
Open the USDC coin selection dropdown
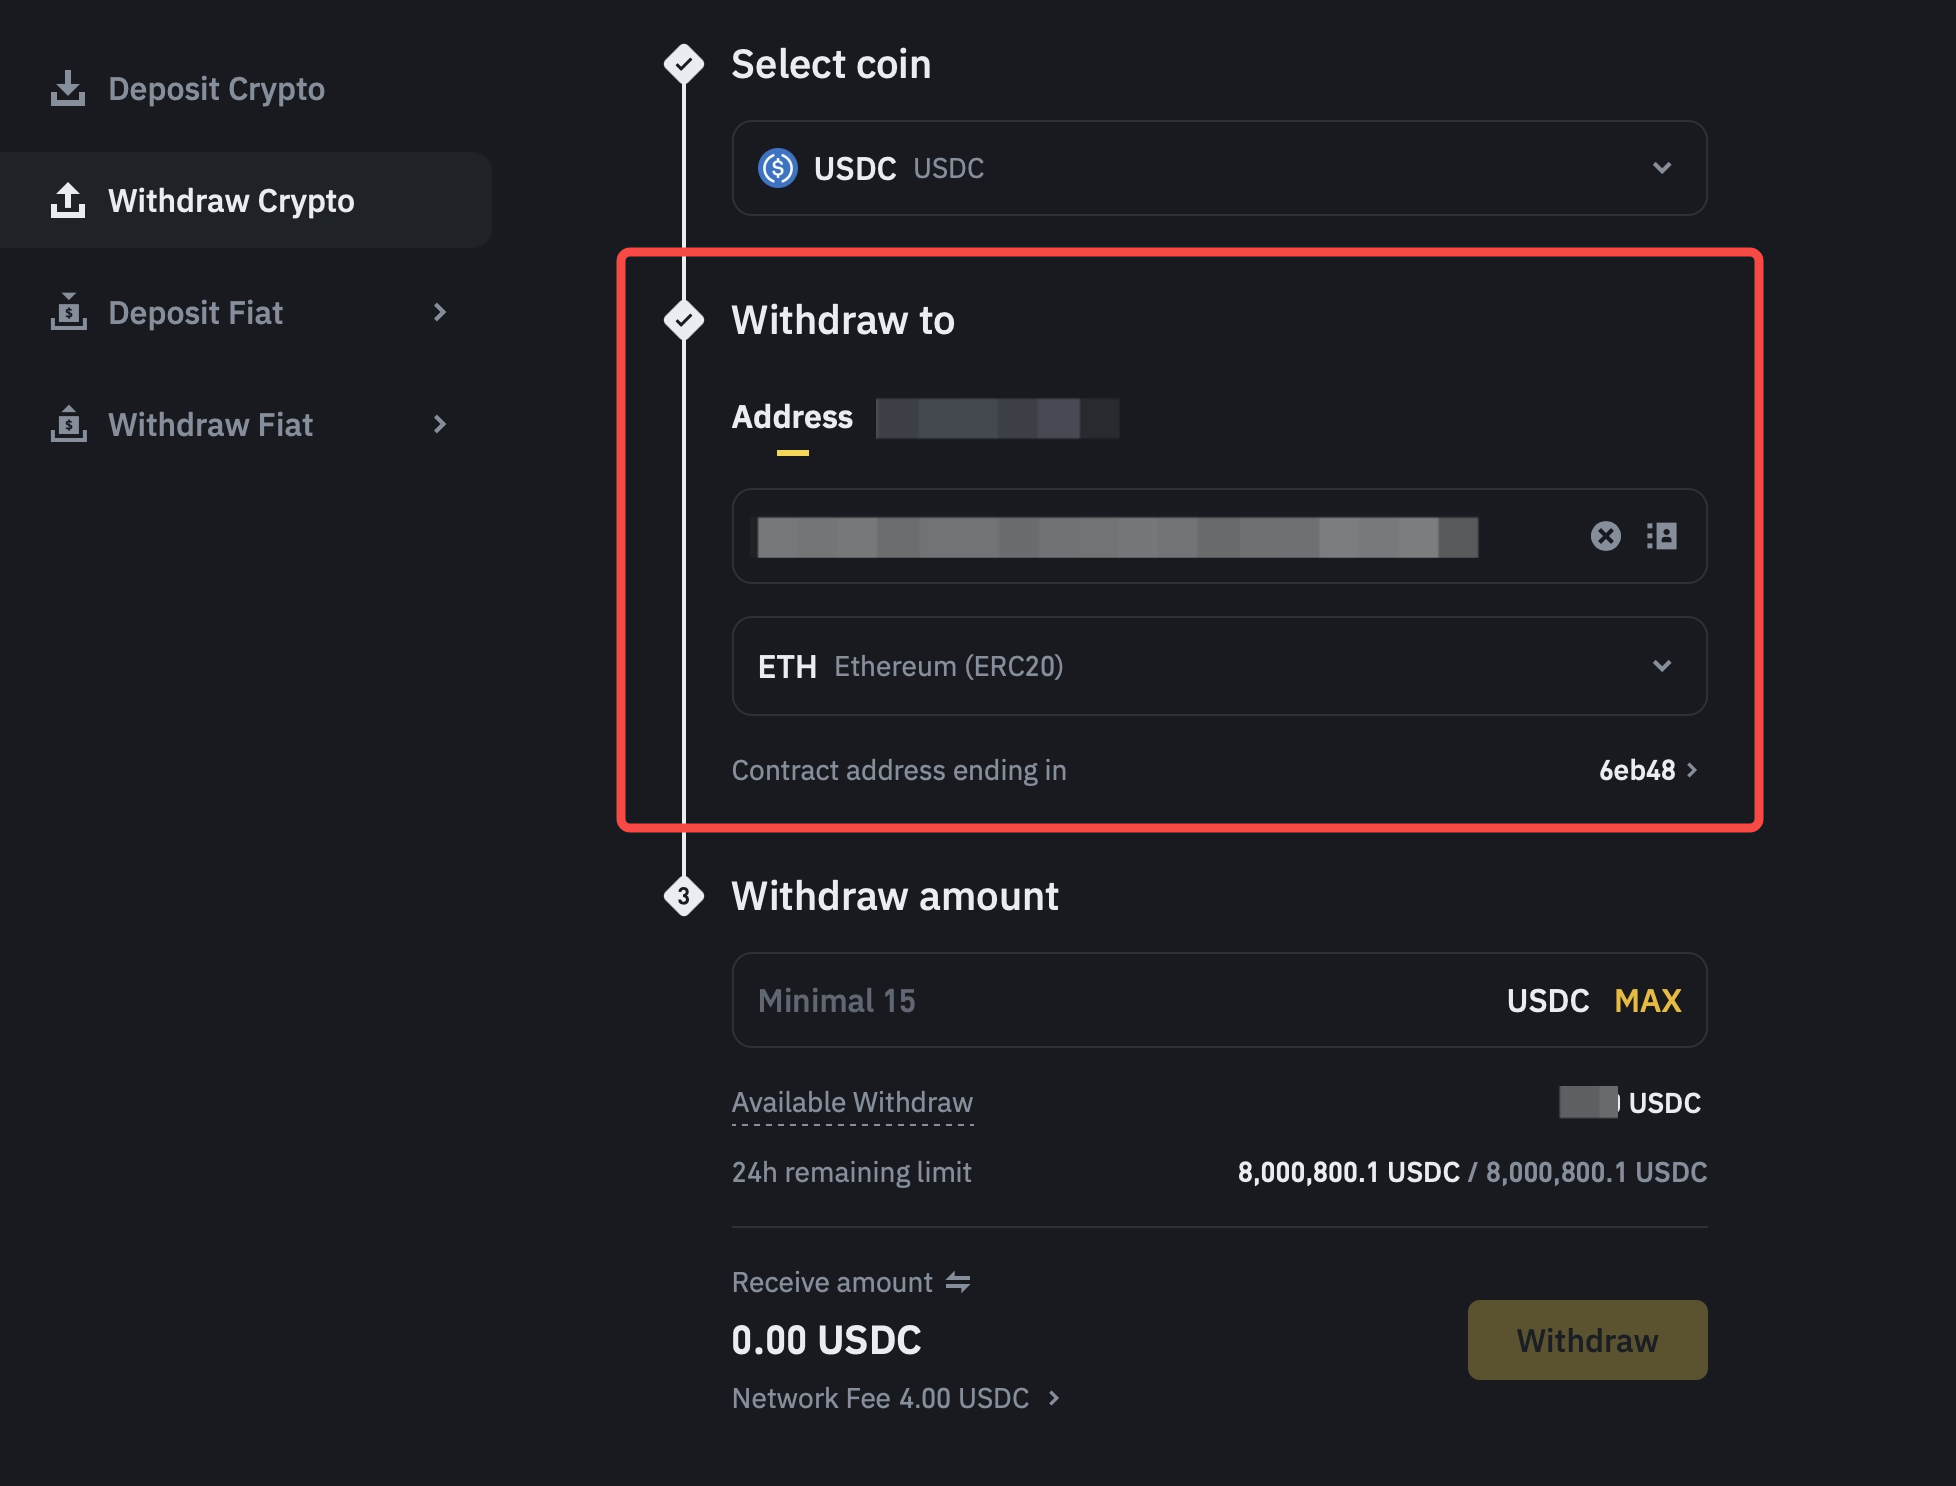pyautogui.click(x=1662, y=168)
